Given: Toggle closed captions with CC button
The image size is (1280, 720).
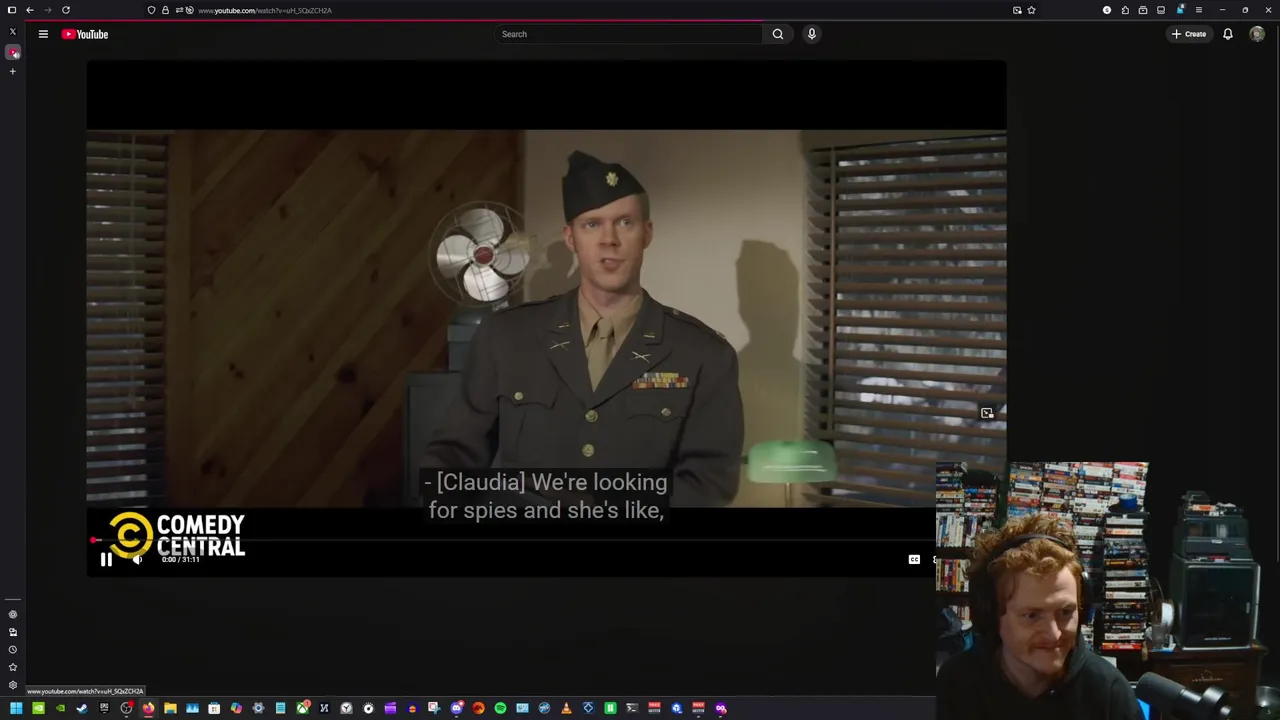Looking at the screenshot, I should point(914,560).
